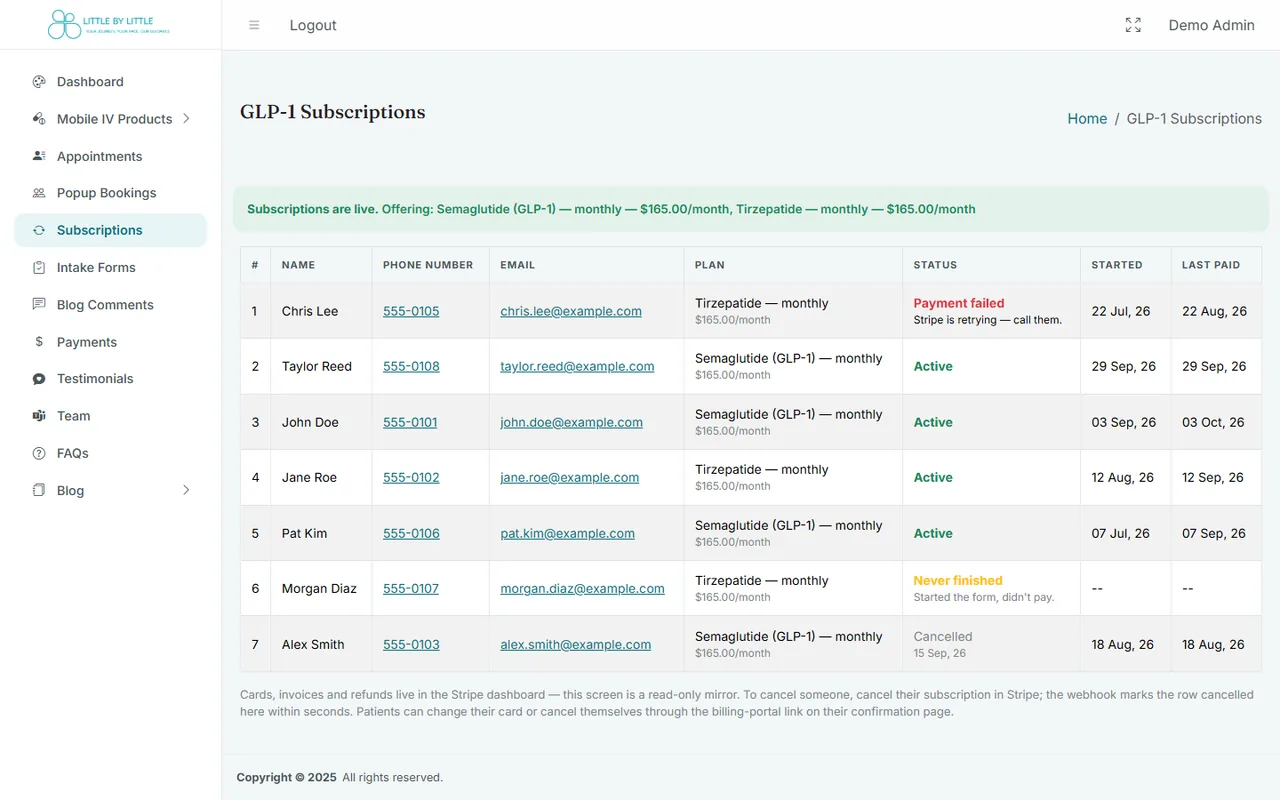Click the Dashboard palette icon

coord(39,82)
